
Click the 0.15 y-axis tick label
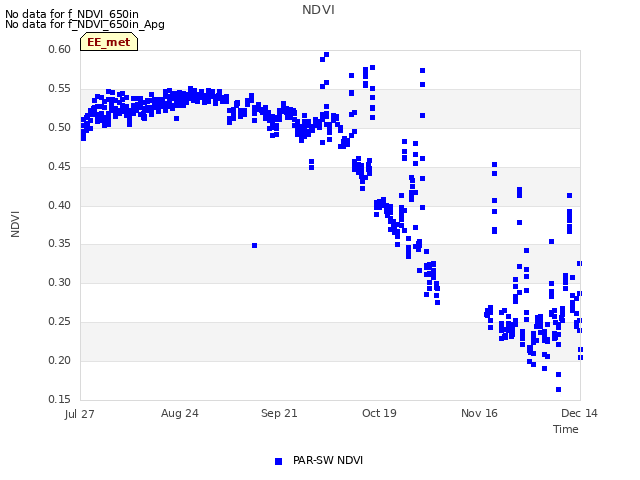coord(60,399)
